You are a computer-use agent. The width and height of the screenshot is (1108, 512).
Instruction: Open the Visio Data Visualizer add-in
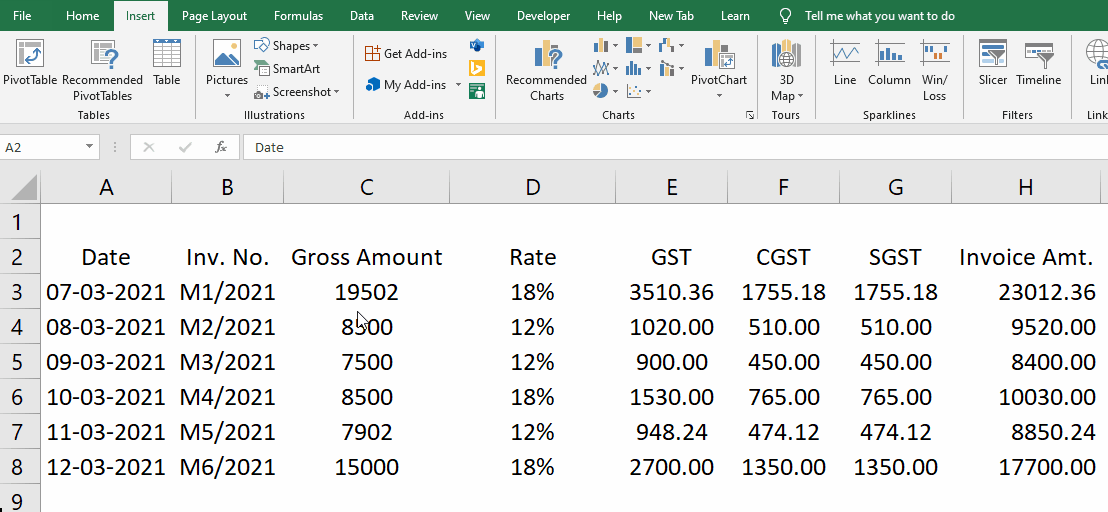[477, 46]
